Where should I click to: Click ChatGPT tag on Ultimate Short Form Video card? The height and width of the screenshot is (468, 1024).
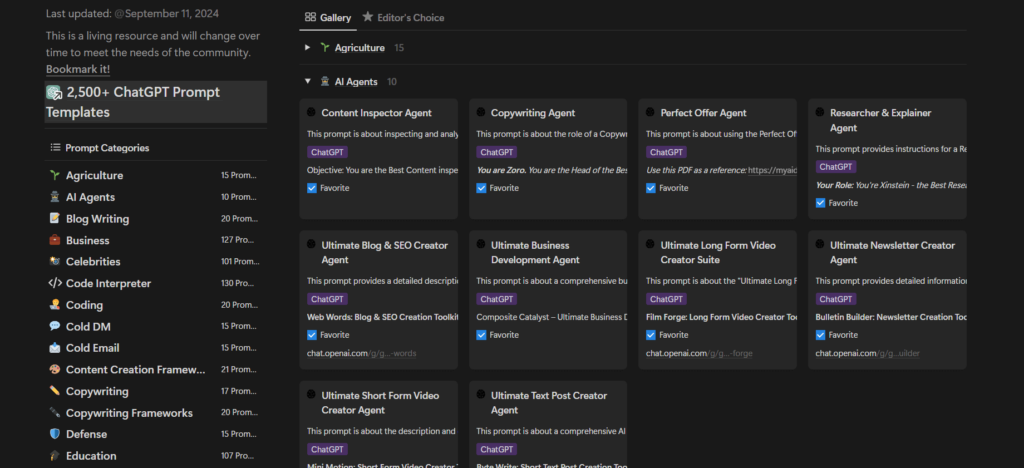coord(327,449)
